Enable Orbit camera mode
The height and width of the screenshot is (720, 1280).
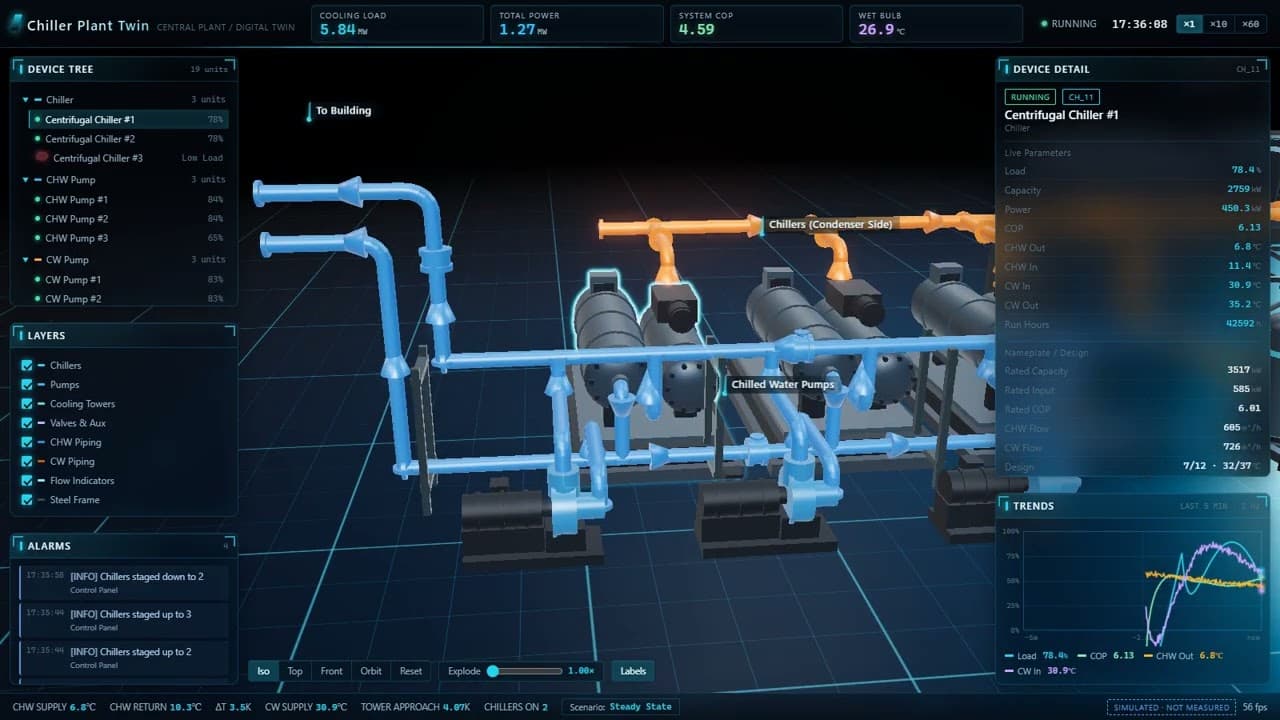[x=371, y=671]
